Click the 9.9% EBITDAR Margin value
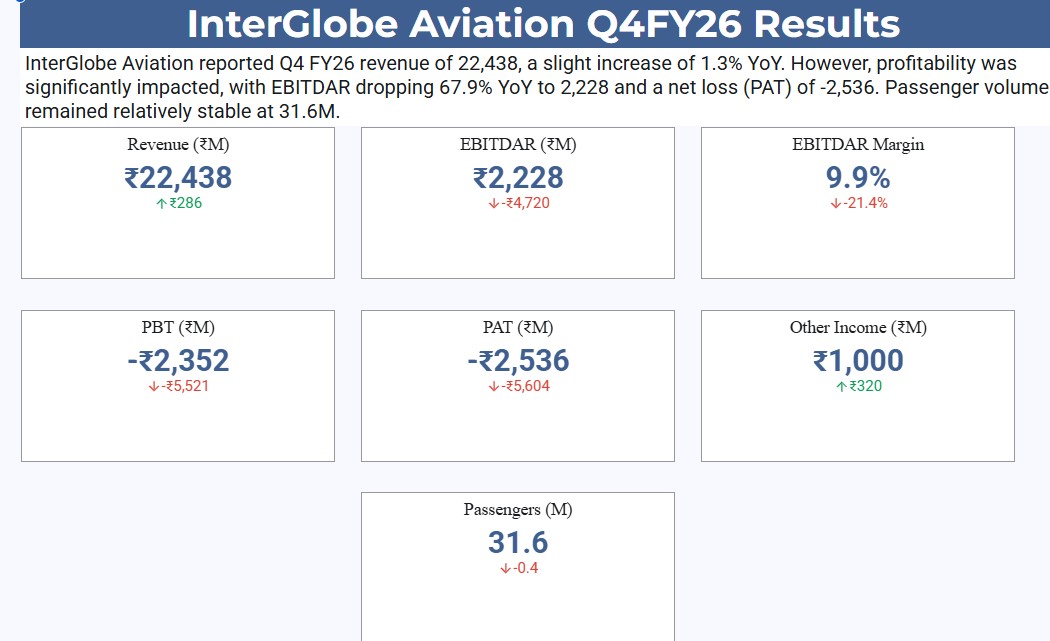Image resolution: width=1050 pixels, height=641 pixels. pyautogui.click(x=858, y=177)
